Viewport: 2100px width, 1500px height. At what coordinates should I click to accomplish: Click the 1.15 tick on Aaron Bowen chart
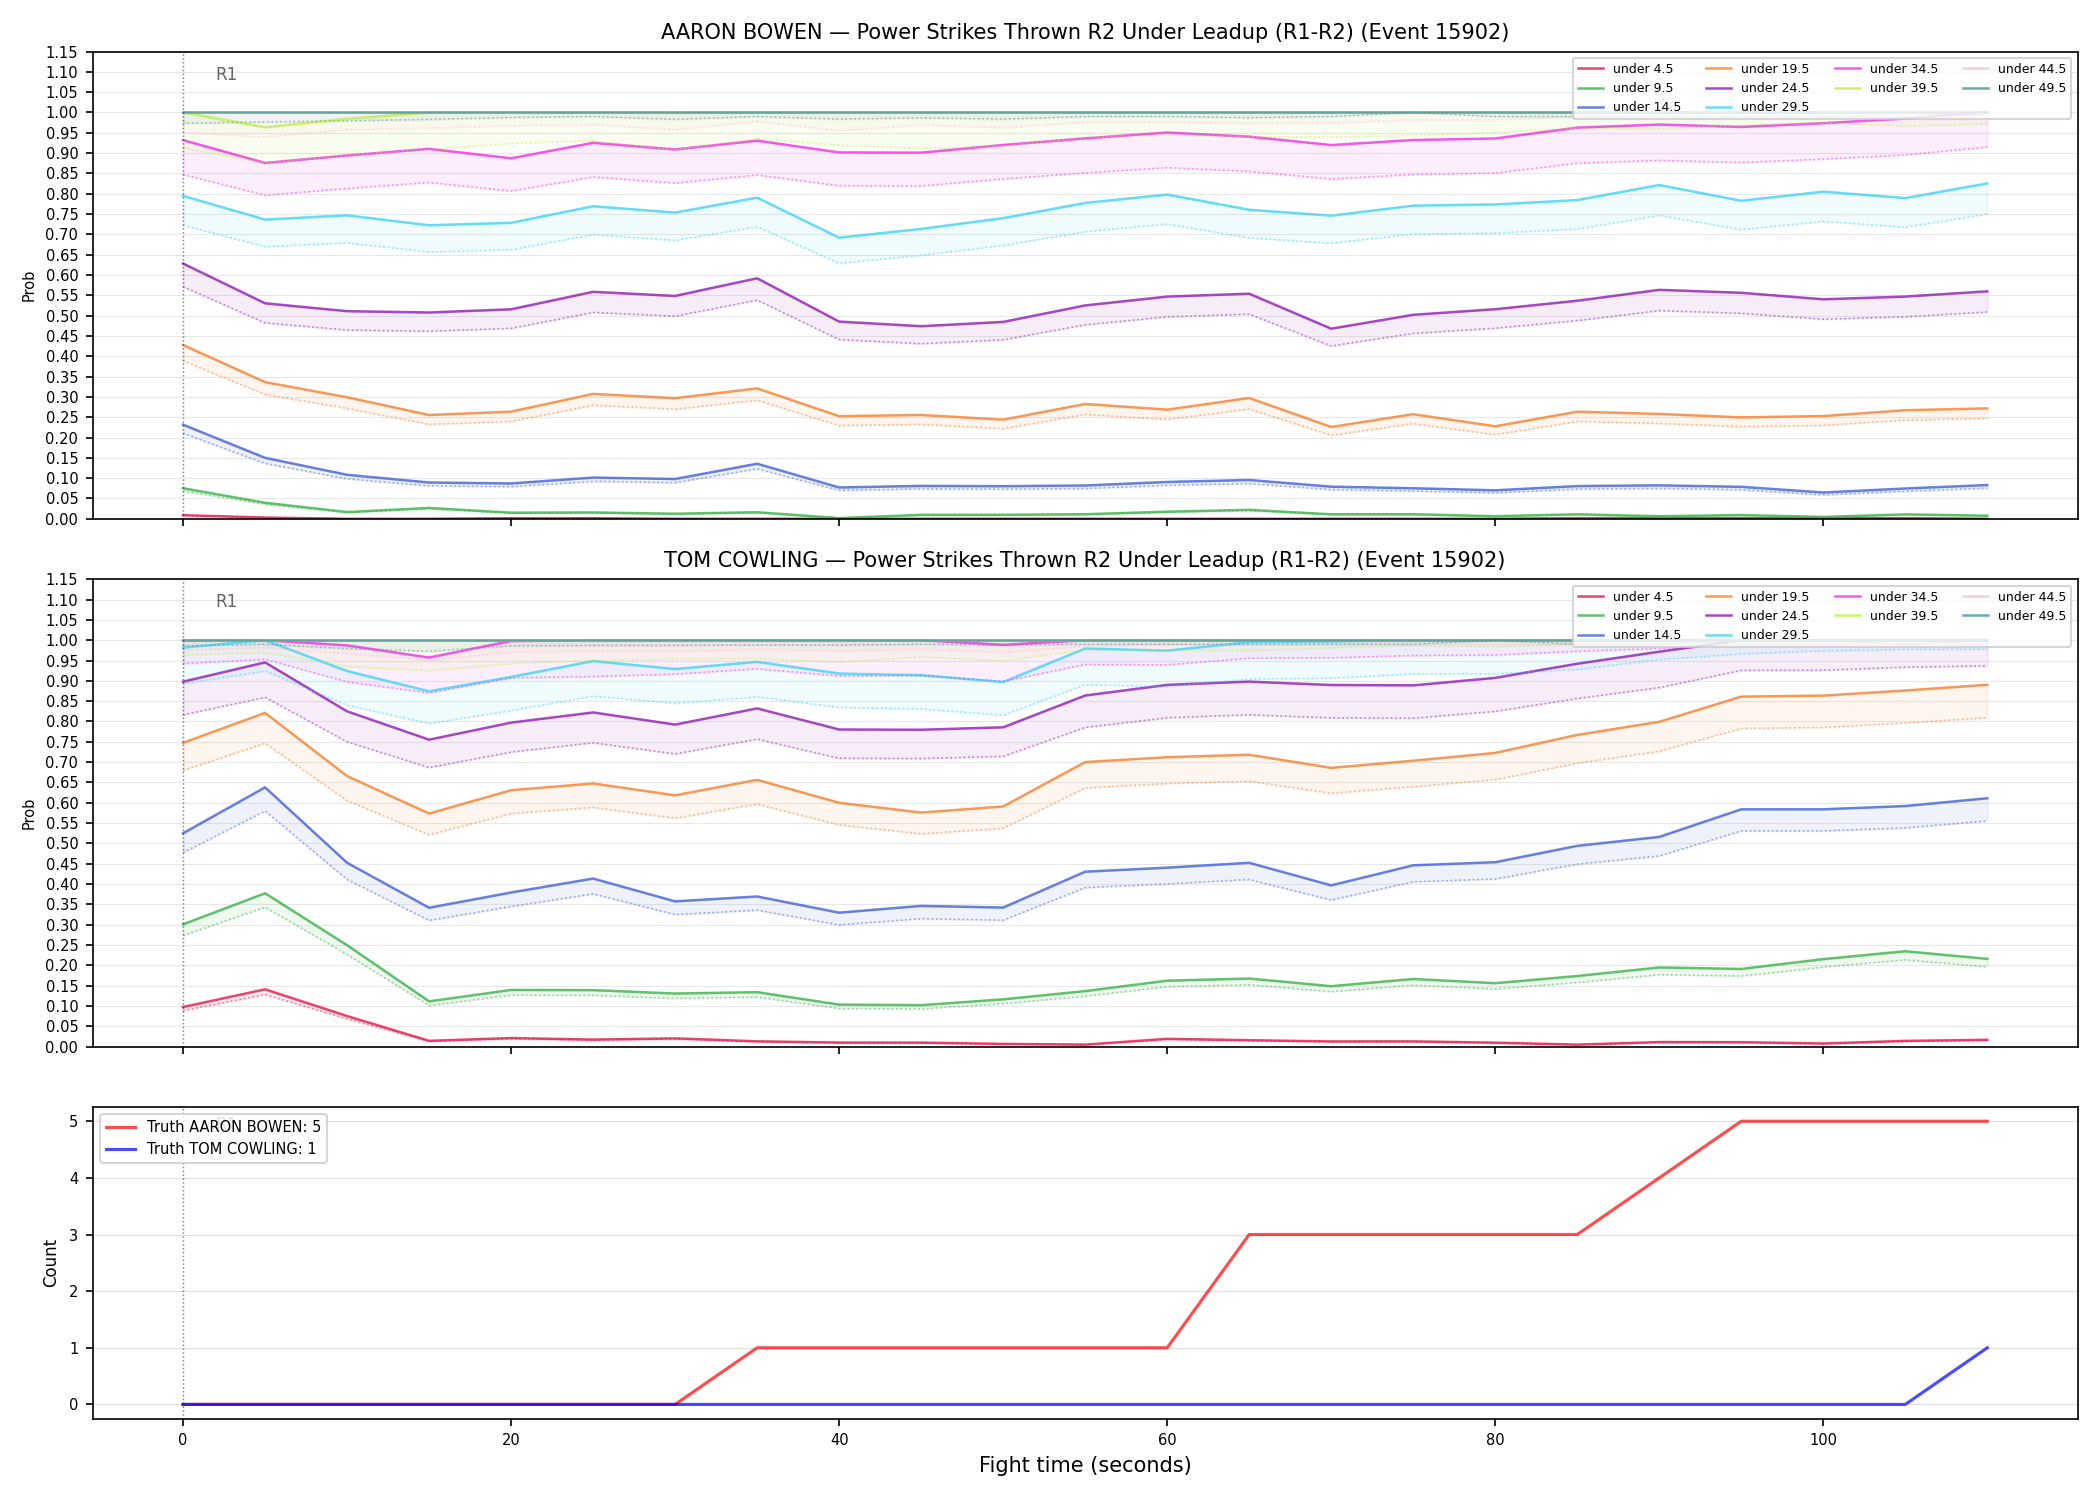tap(62, 52)
